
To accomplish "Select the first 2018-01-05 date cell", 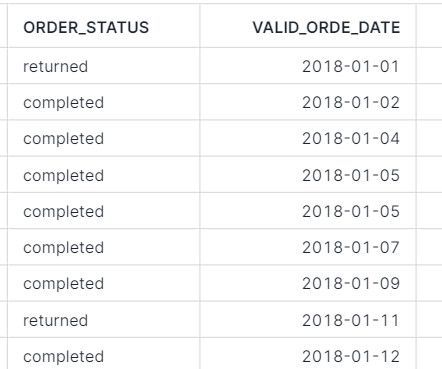I will tap(308, 175).
